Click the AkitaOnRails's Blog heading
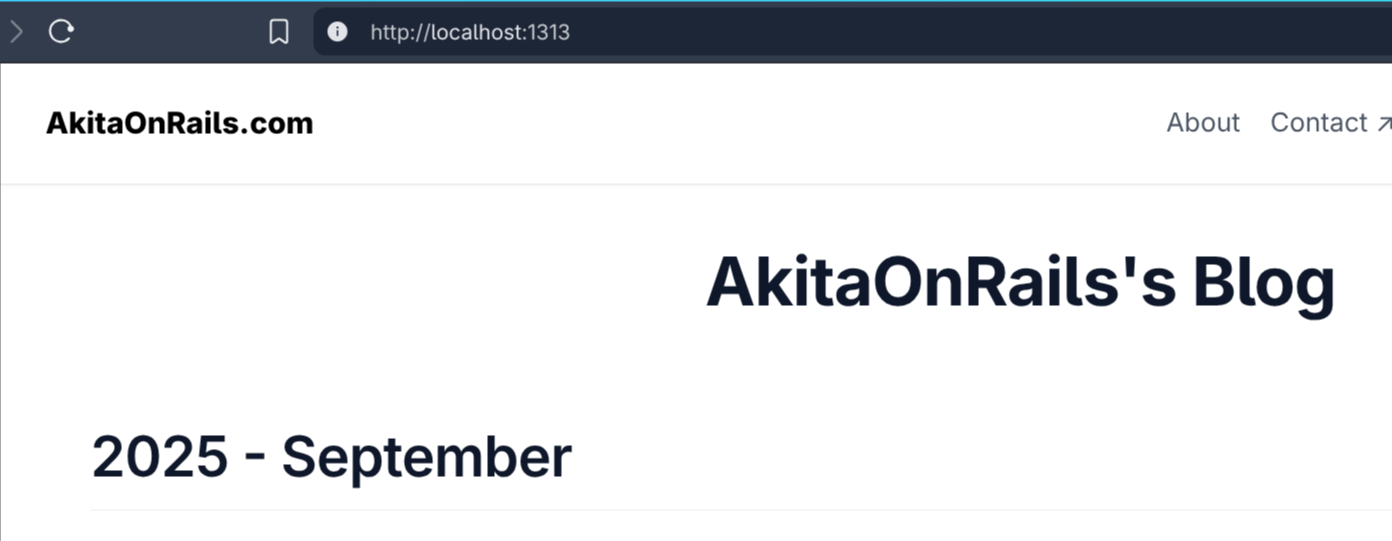 tap(1021, 284)
